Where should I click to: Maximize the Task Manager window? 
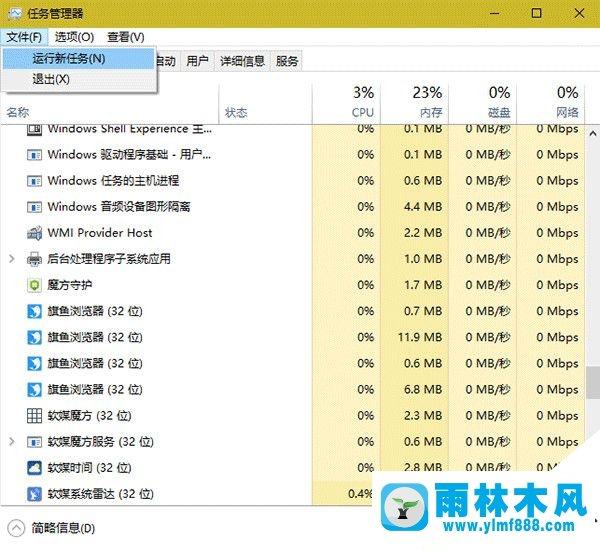(x=537, y=13)
